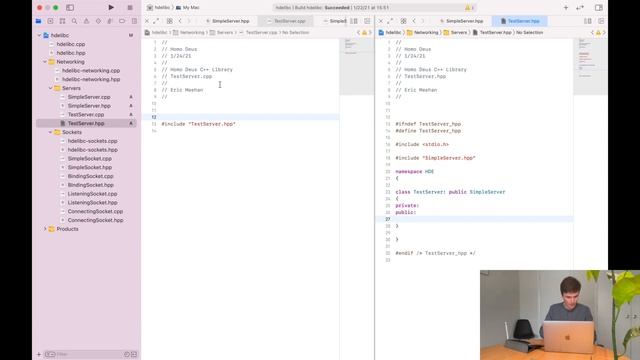Switch to TestServer.cpp tab in left editor
Viewport: 640px width, 360px height.
(287, 21)
